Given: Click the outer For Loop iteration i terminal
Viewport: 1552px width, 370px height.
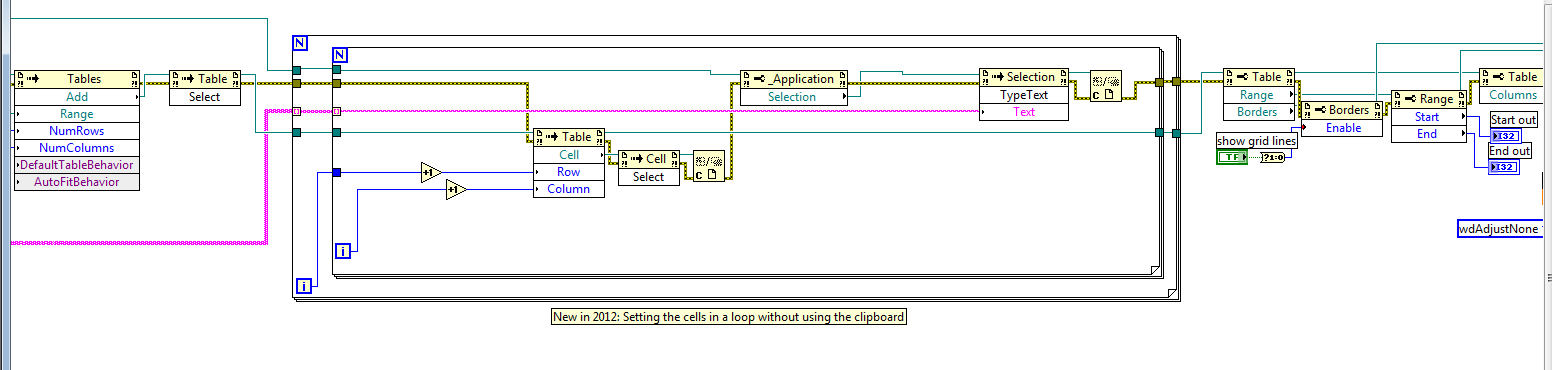Looking at the screenshot, I should (x=304, y=287).
